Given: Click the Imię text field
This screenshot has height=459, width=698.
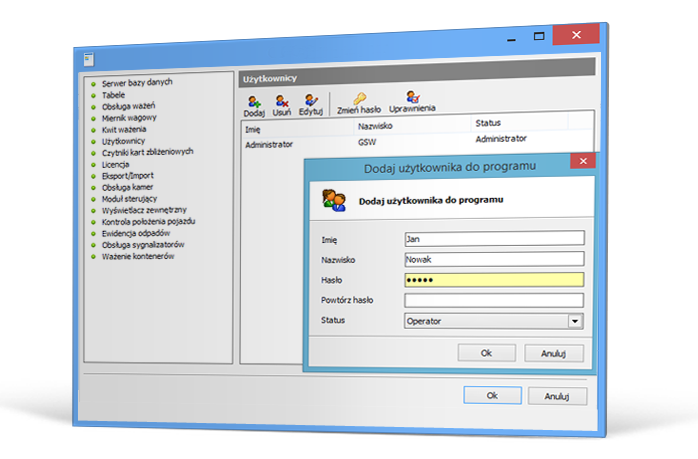Looking at the screenshot, I should (493, 238).
